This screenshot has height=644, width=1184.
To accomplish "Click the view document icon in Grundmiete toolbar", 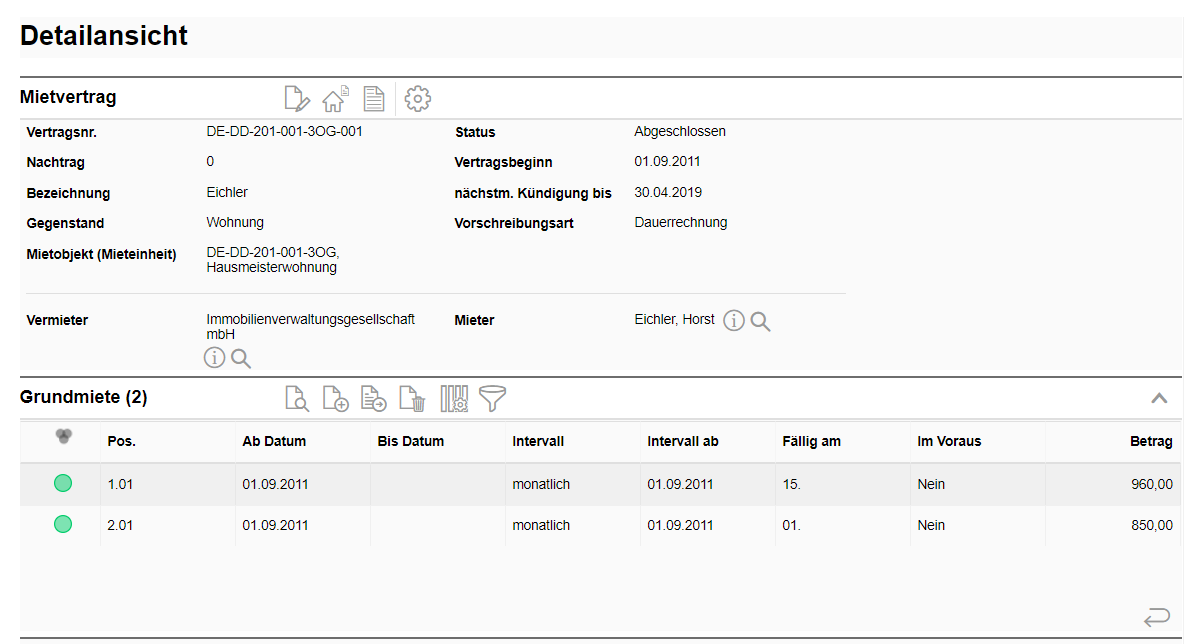I will [x=297, y=399].
